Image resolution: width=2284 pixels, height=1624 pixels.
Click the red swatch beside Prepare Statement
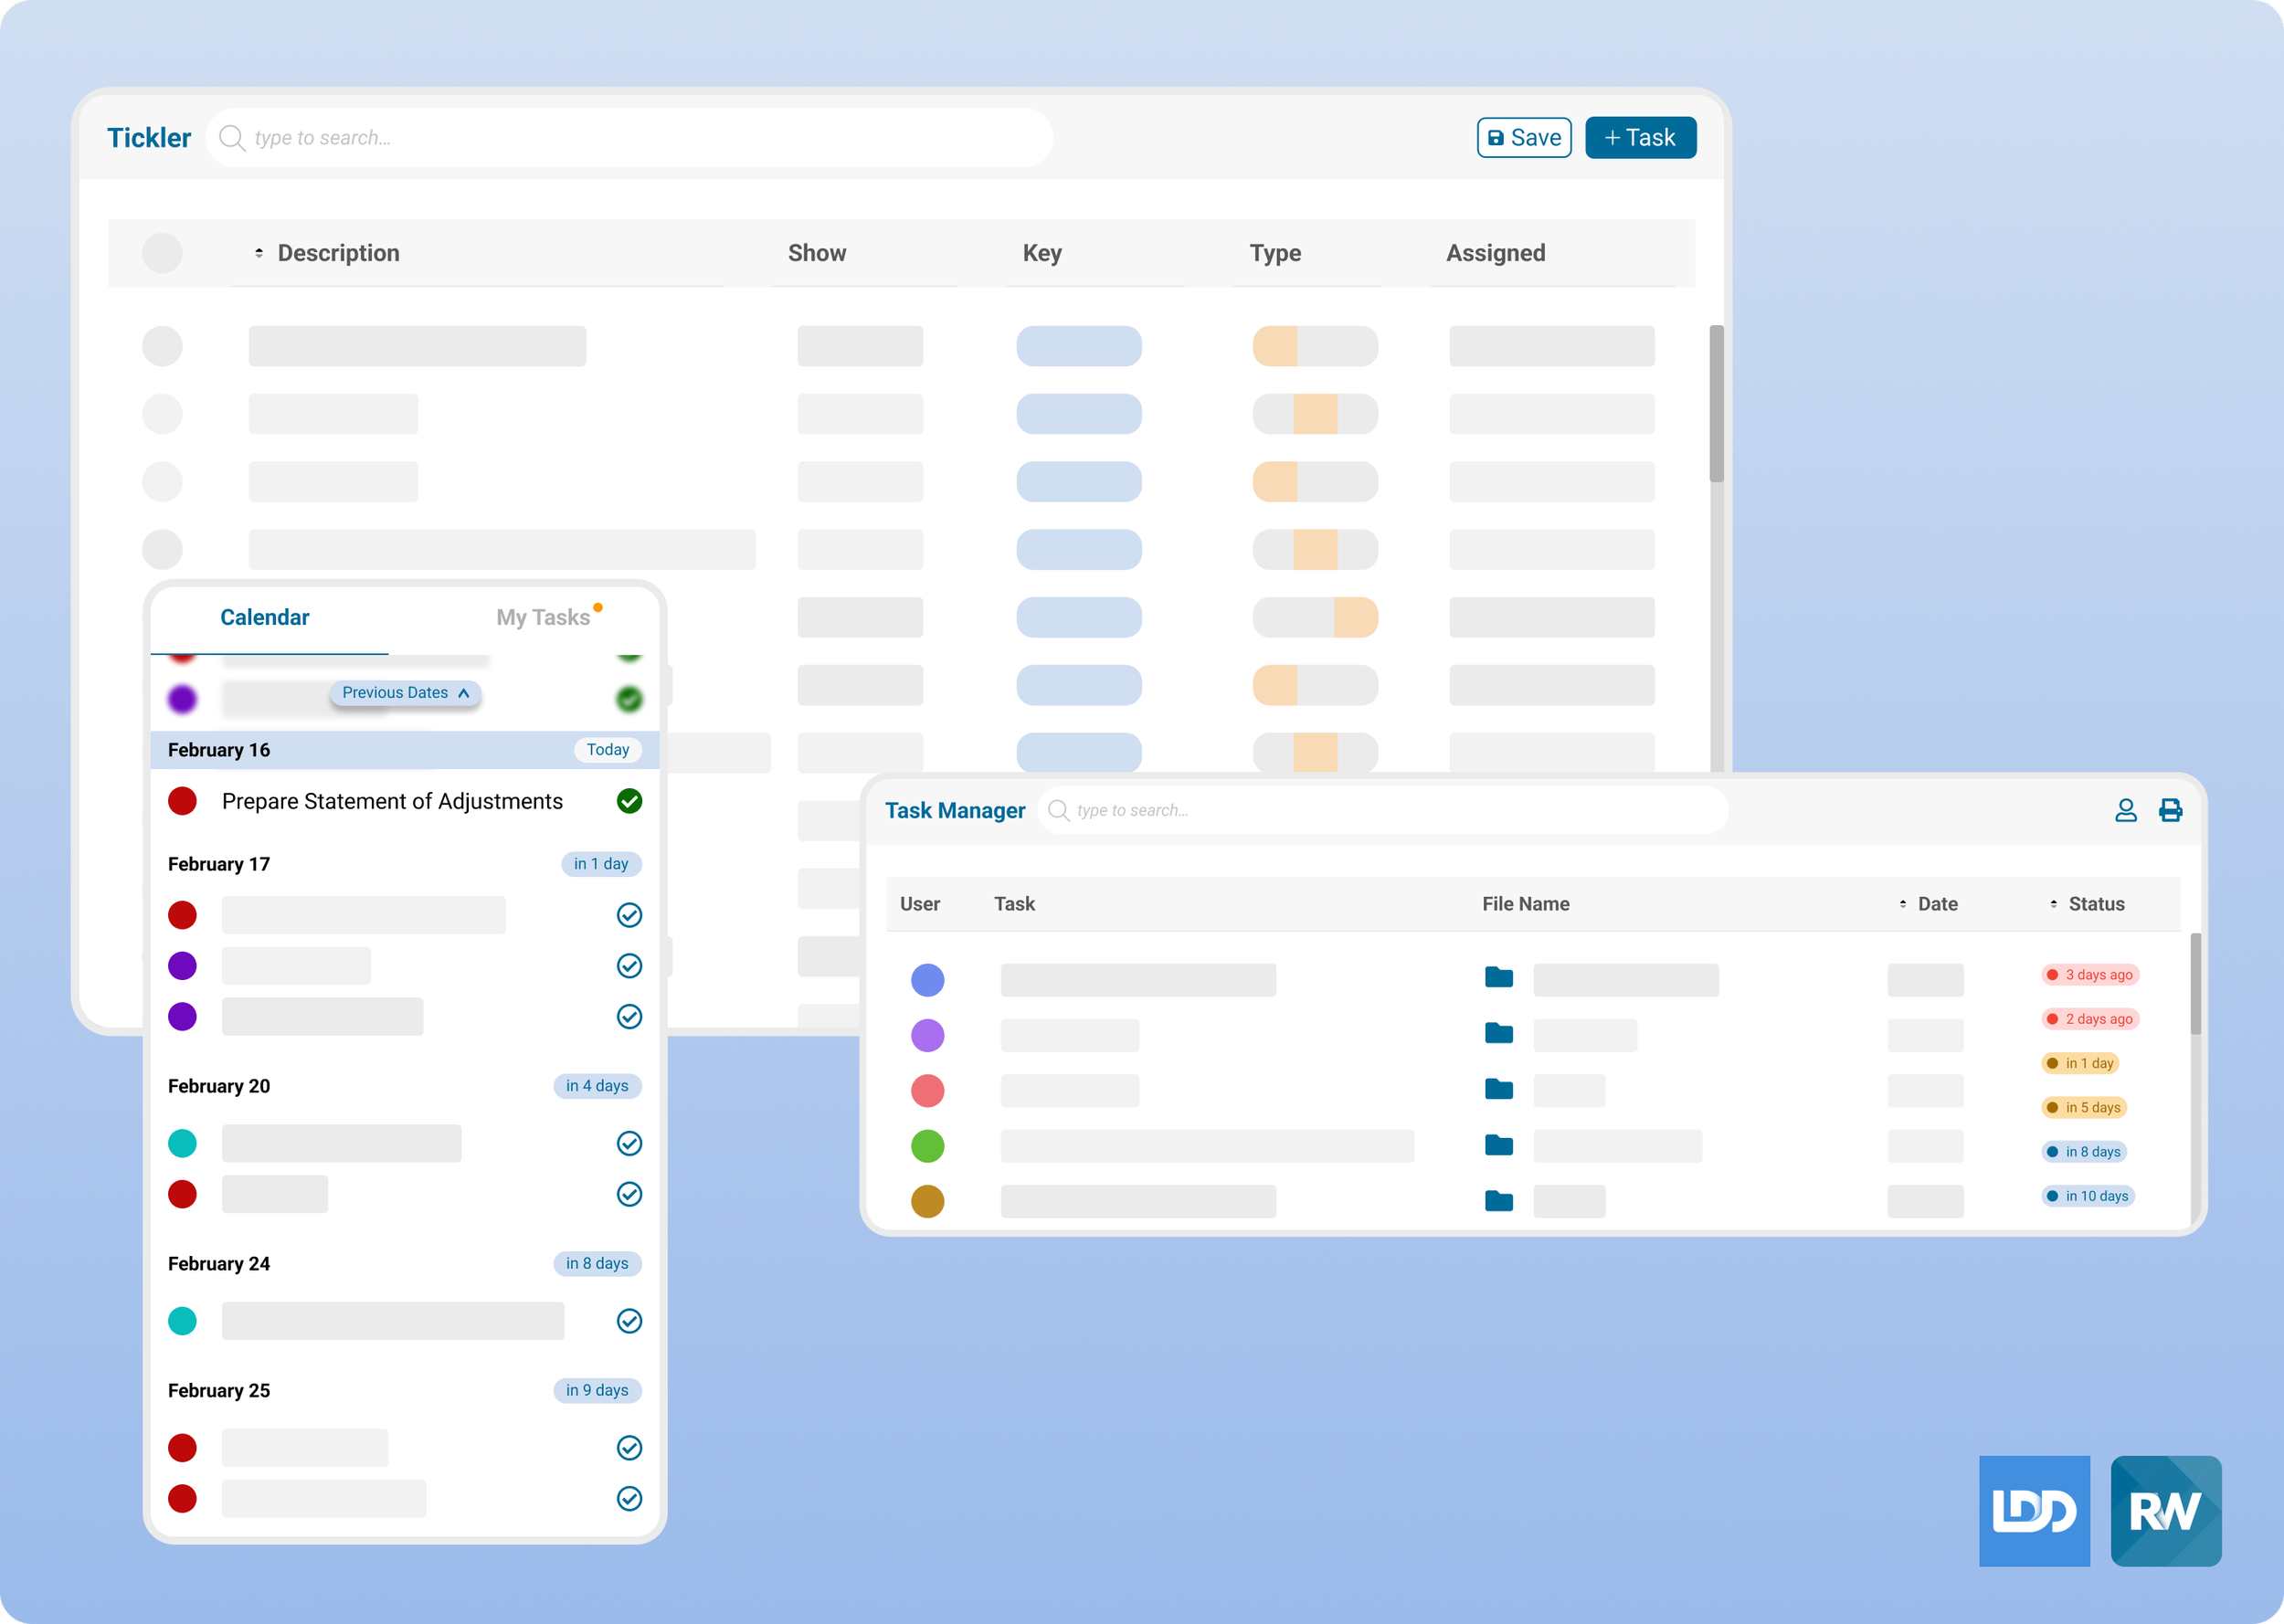pos(182,801)
